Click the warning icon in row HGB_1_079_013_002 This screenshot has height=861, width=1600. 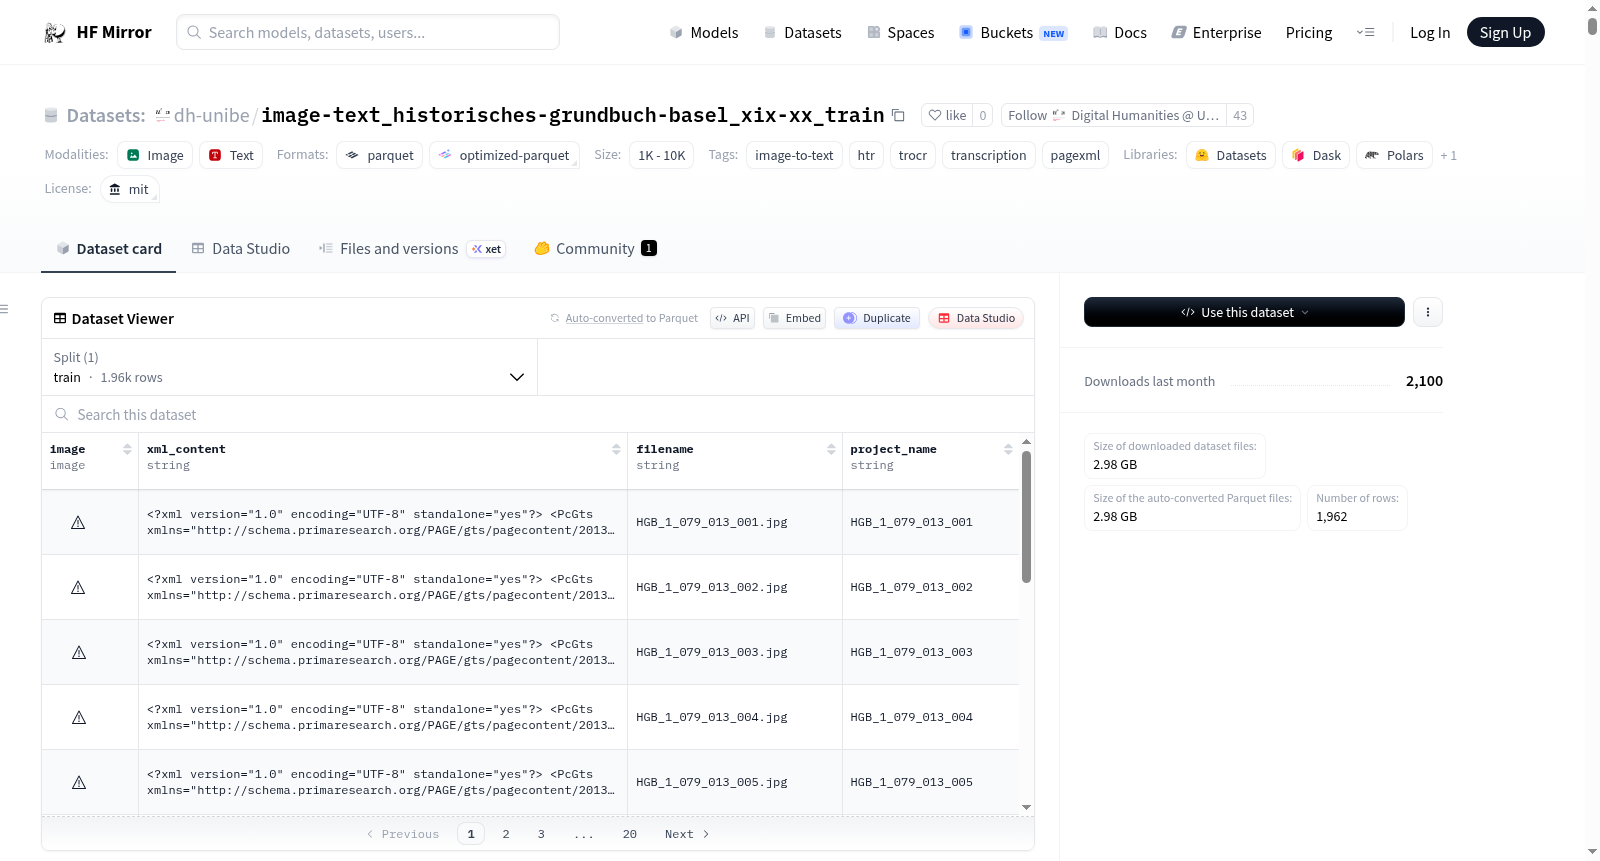click(78, 587)
